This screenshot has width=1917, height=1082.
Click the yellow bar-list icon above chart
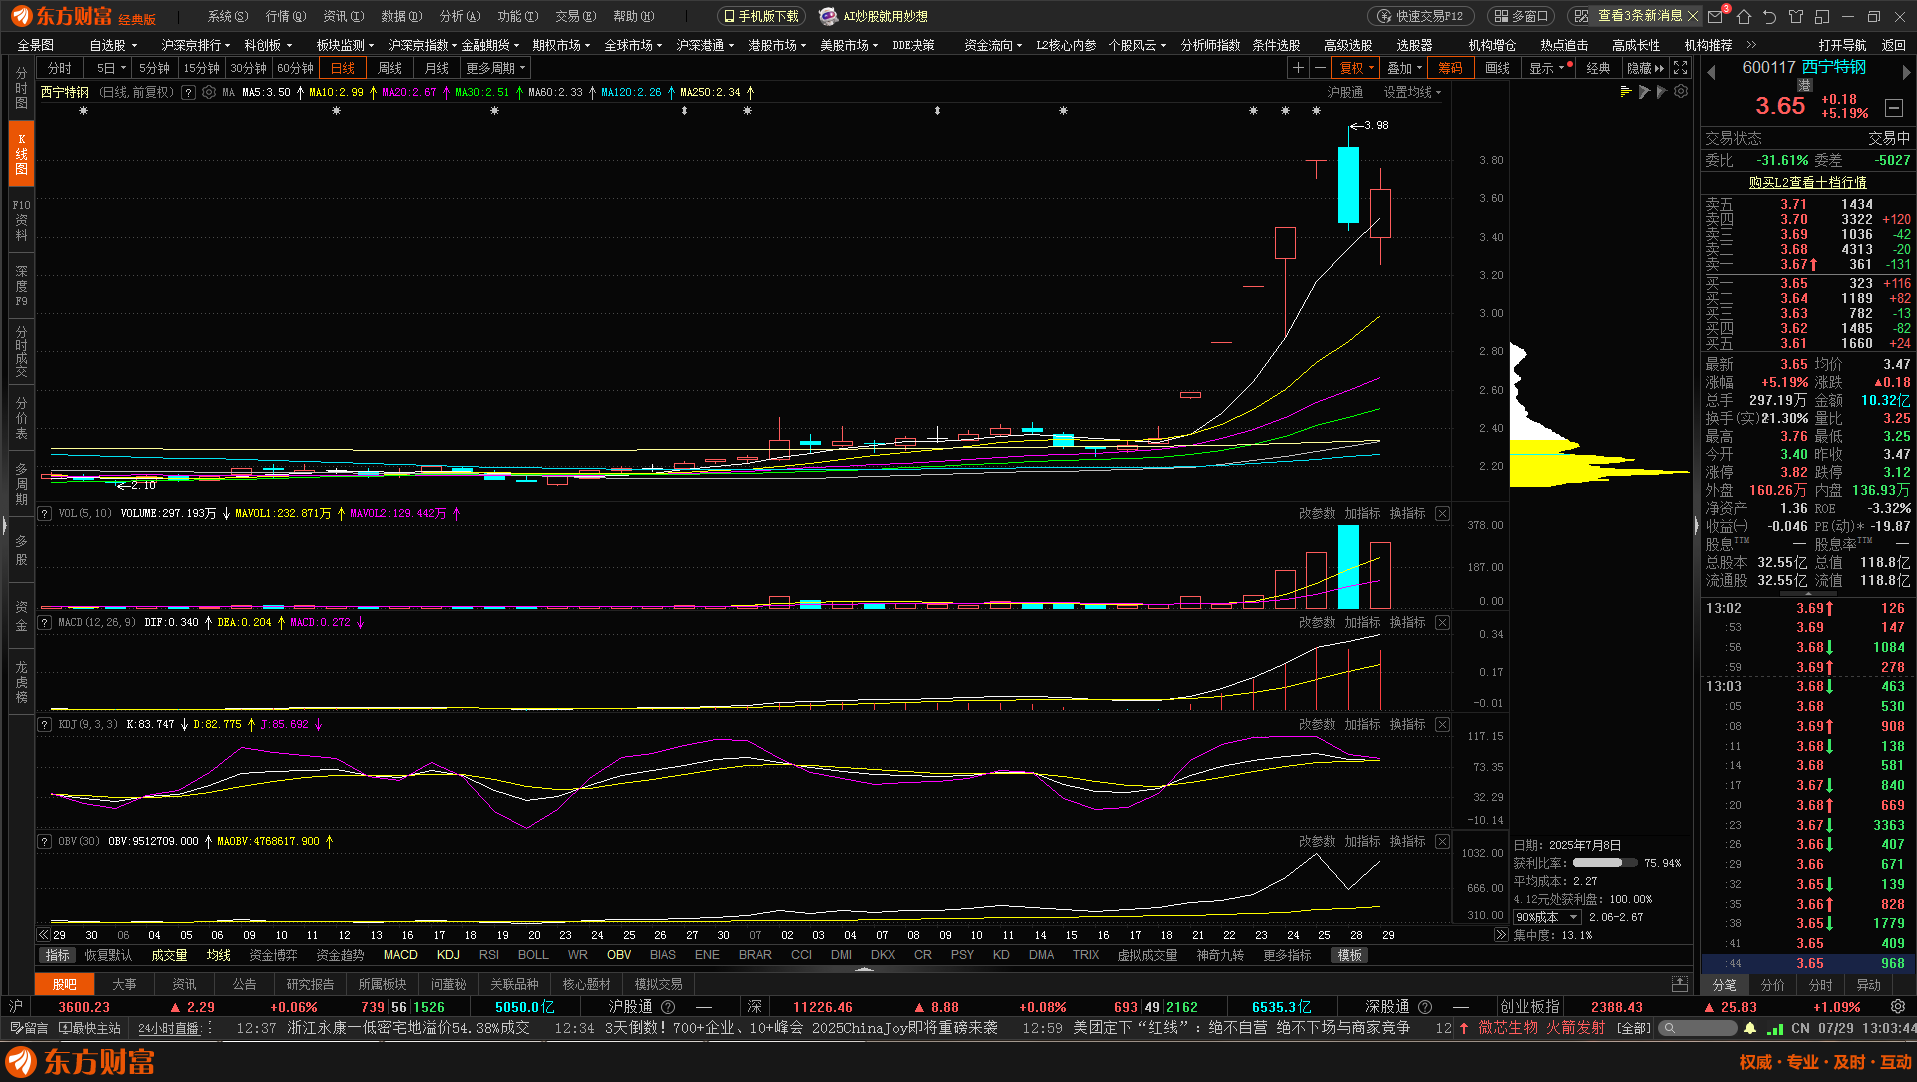coord(1626,91)
